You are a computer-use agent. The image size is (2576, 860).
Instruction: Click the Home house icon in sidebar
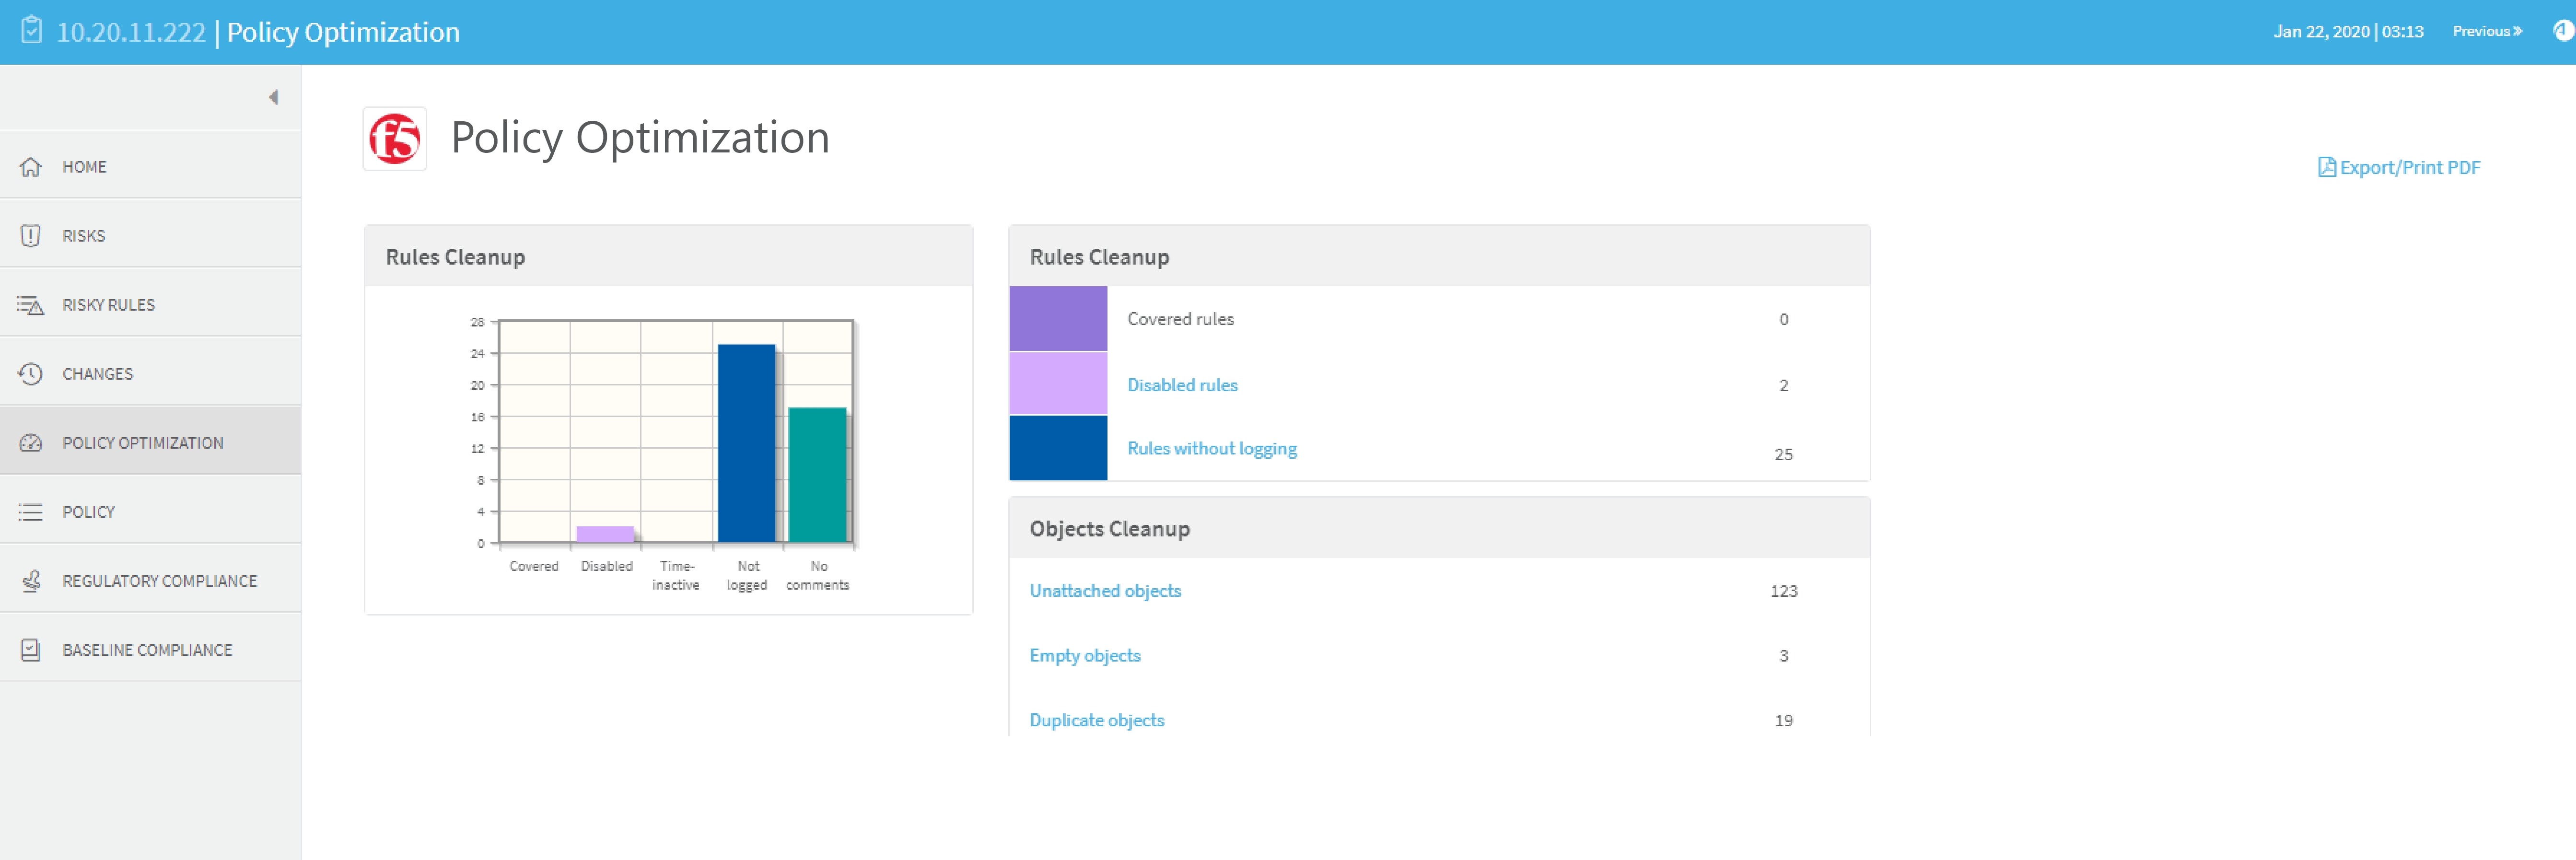click(x=31, y=167)
